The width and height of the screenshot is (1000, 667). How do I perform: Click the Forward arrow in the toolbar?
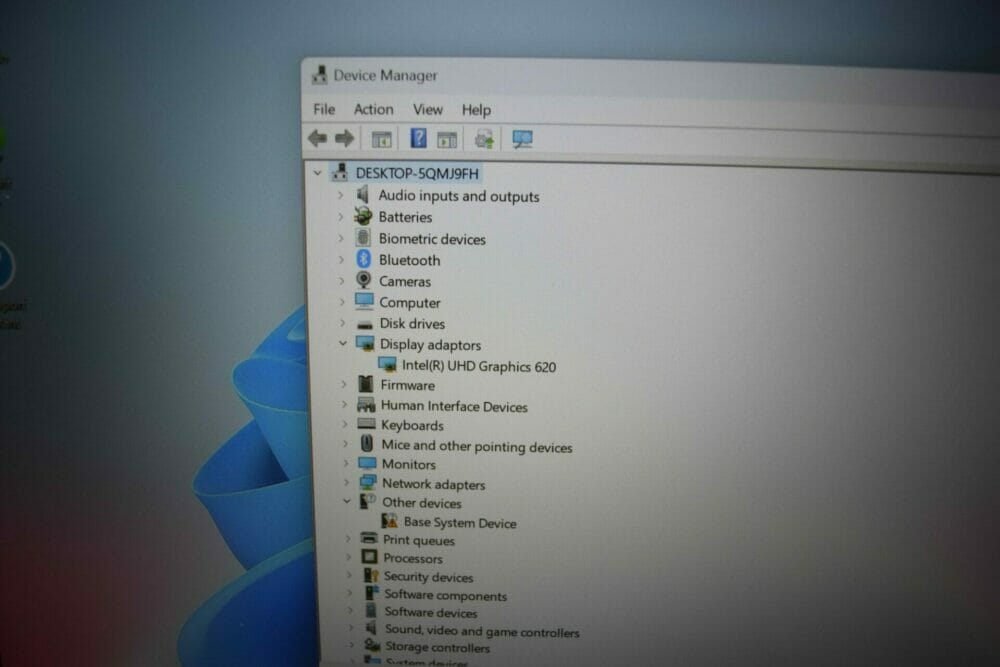point(344,138)
